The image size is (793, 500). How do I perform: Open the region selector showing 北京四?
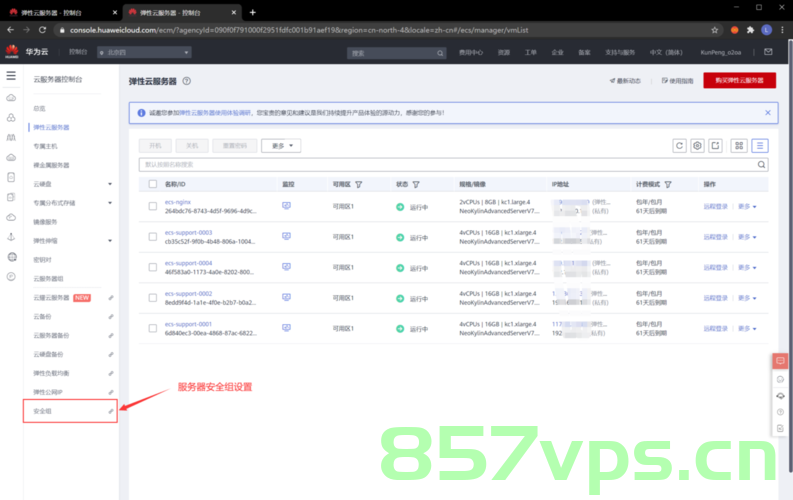(144, 53)
